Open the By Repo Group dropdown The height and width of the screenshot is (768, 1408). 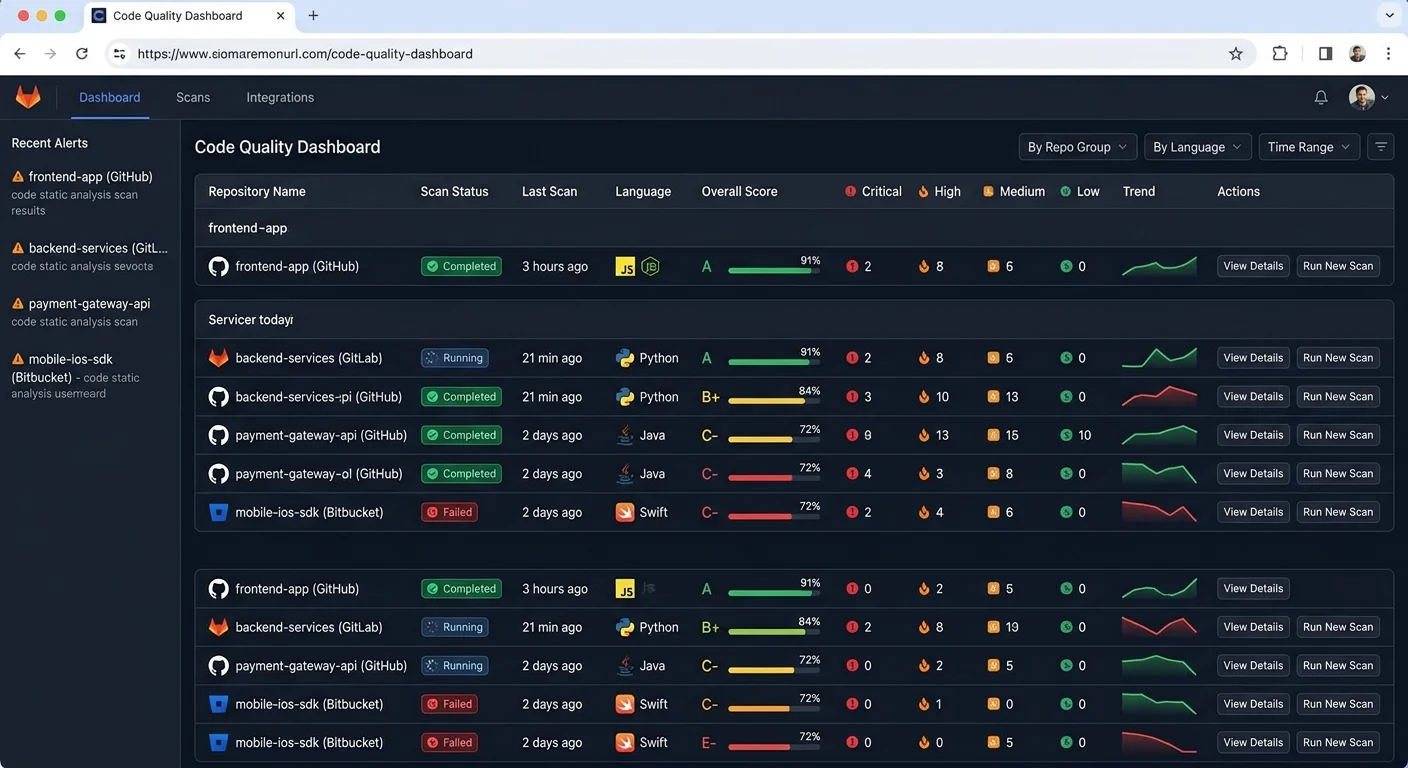tap(1077, 147)
